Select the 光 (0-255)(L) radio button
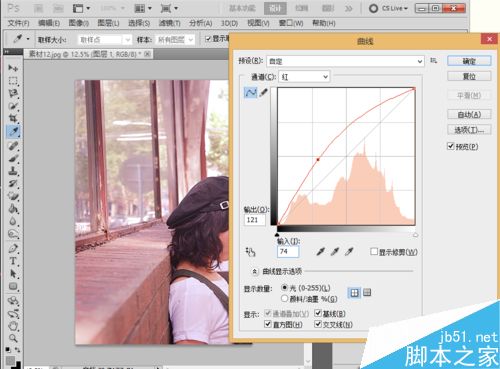500x369 pixels. (x=284, y=287)
